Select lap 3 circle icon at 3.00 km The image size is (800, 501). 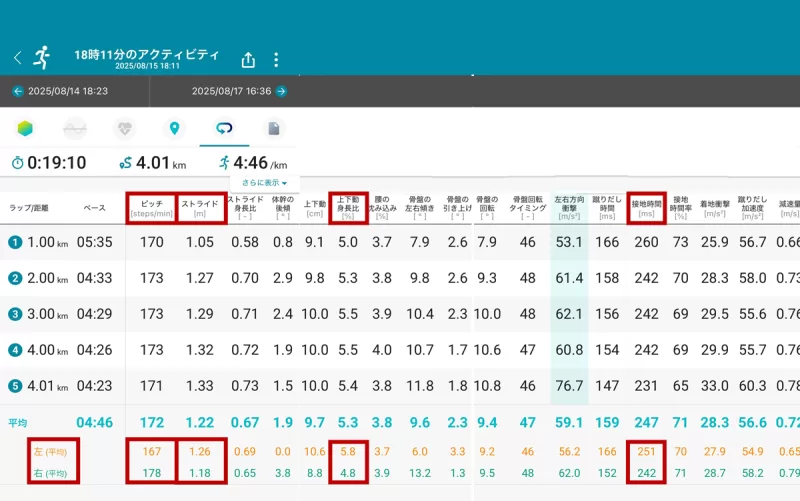(15, 314)
